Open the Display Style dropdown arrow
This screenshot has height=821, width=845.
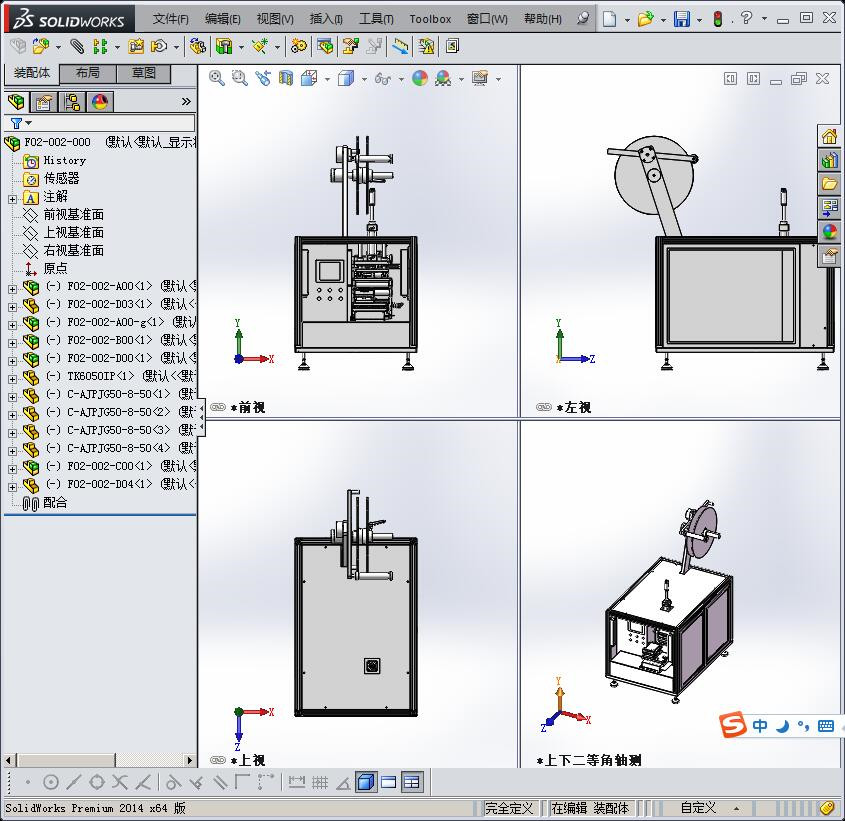click(x=364, y=80)
